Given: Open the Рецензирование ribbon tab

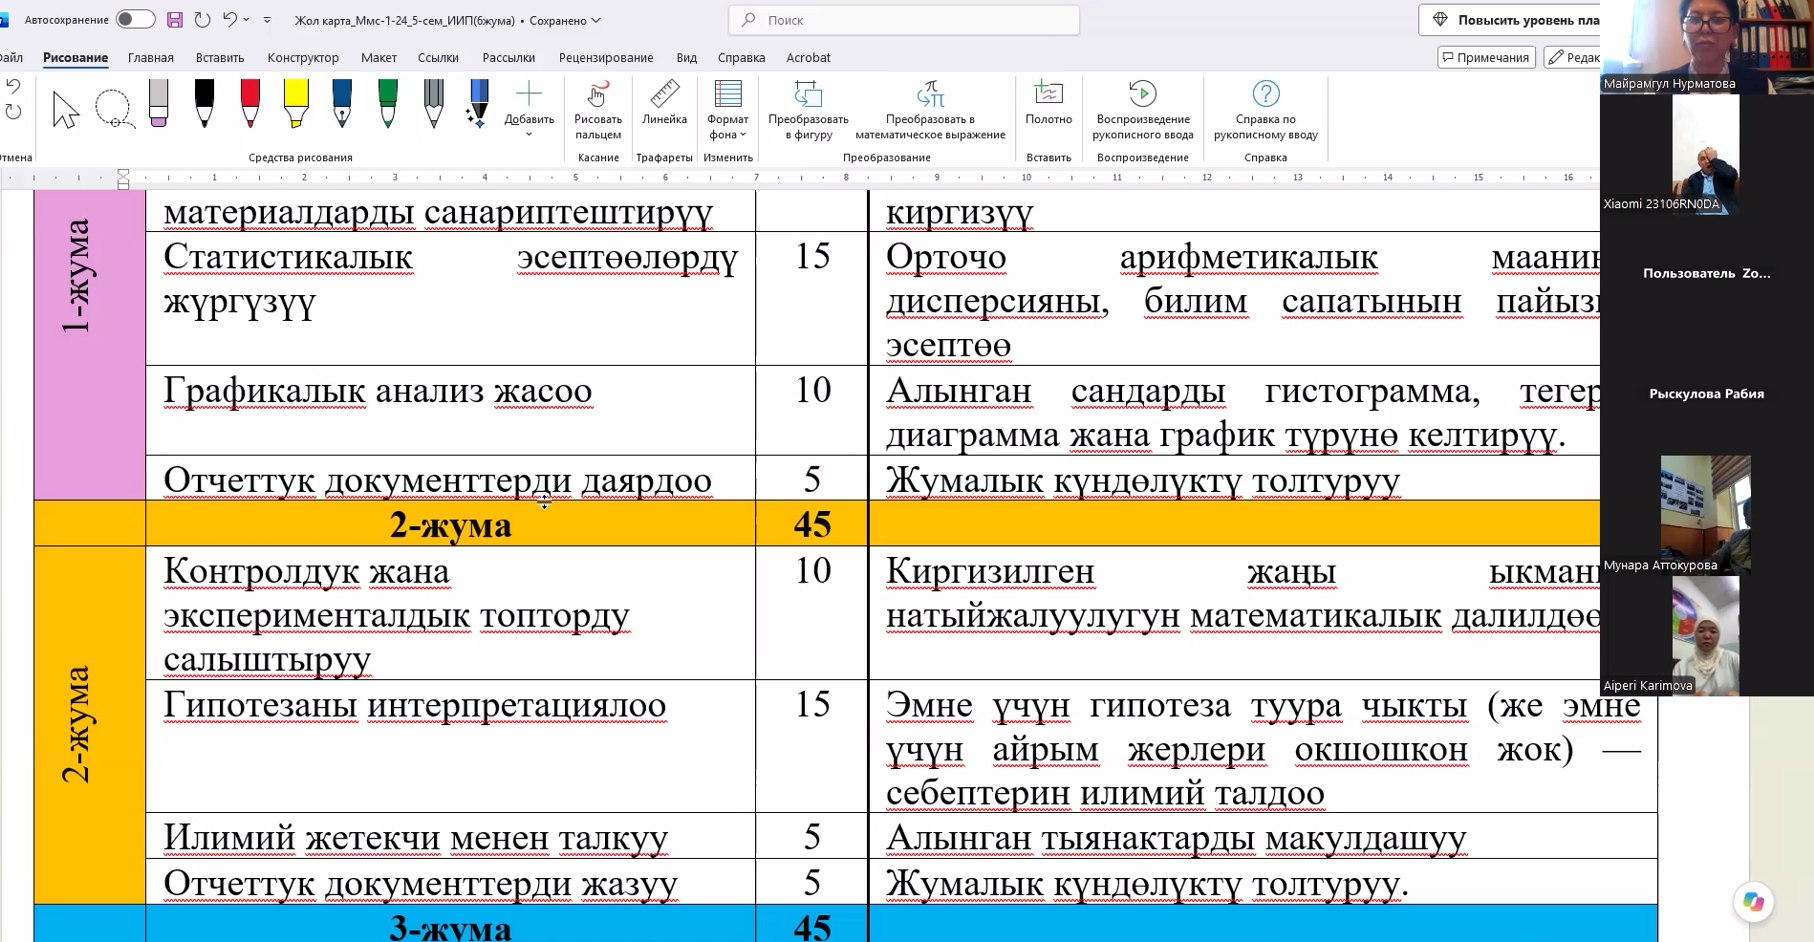Looking at the screenshot, I should [606, 57].
